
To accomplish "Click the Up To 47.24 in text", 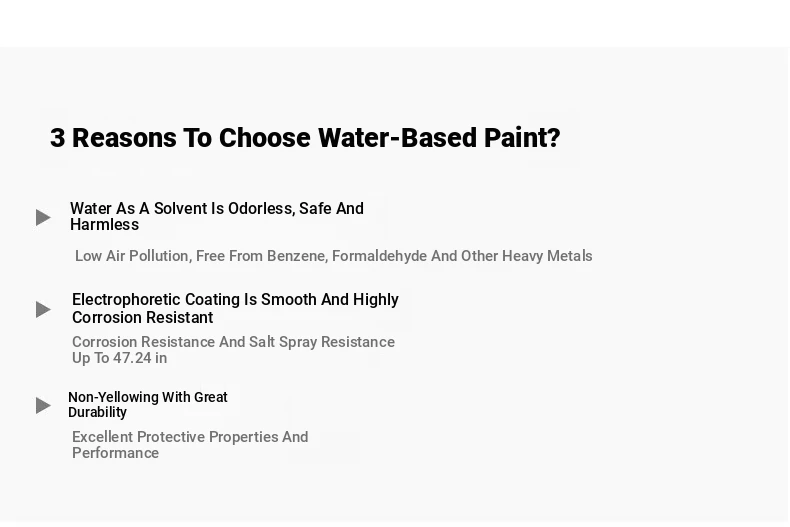I will point(119,358).
